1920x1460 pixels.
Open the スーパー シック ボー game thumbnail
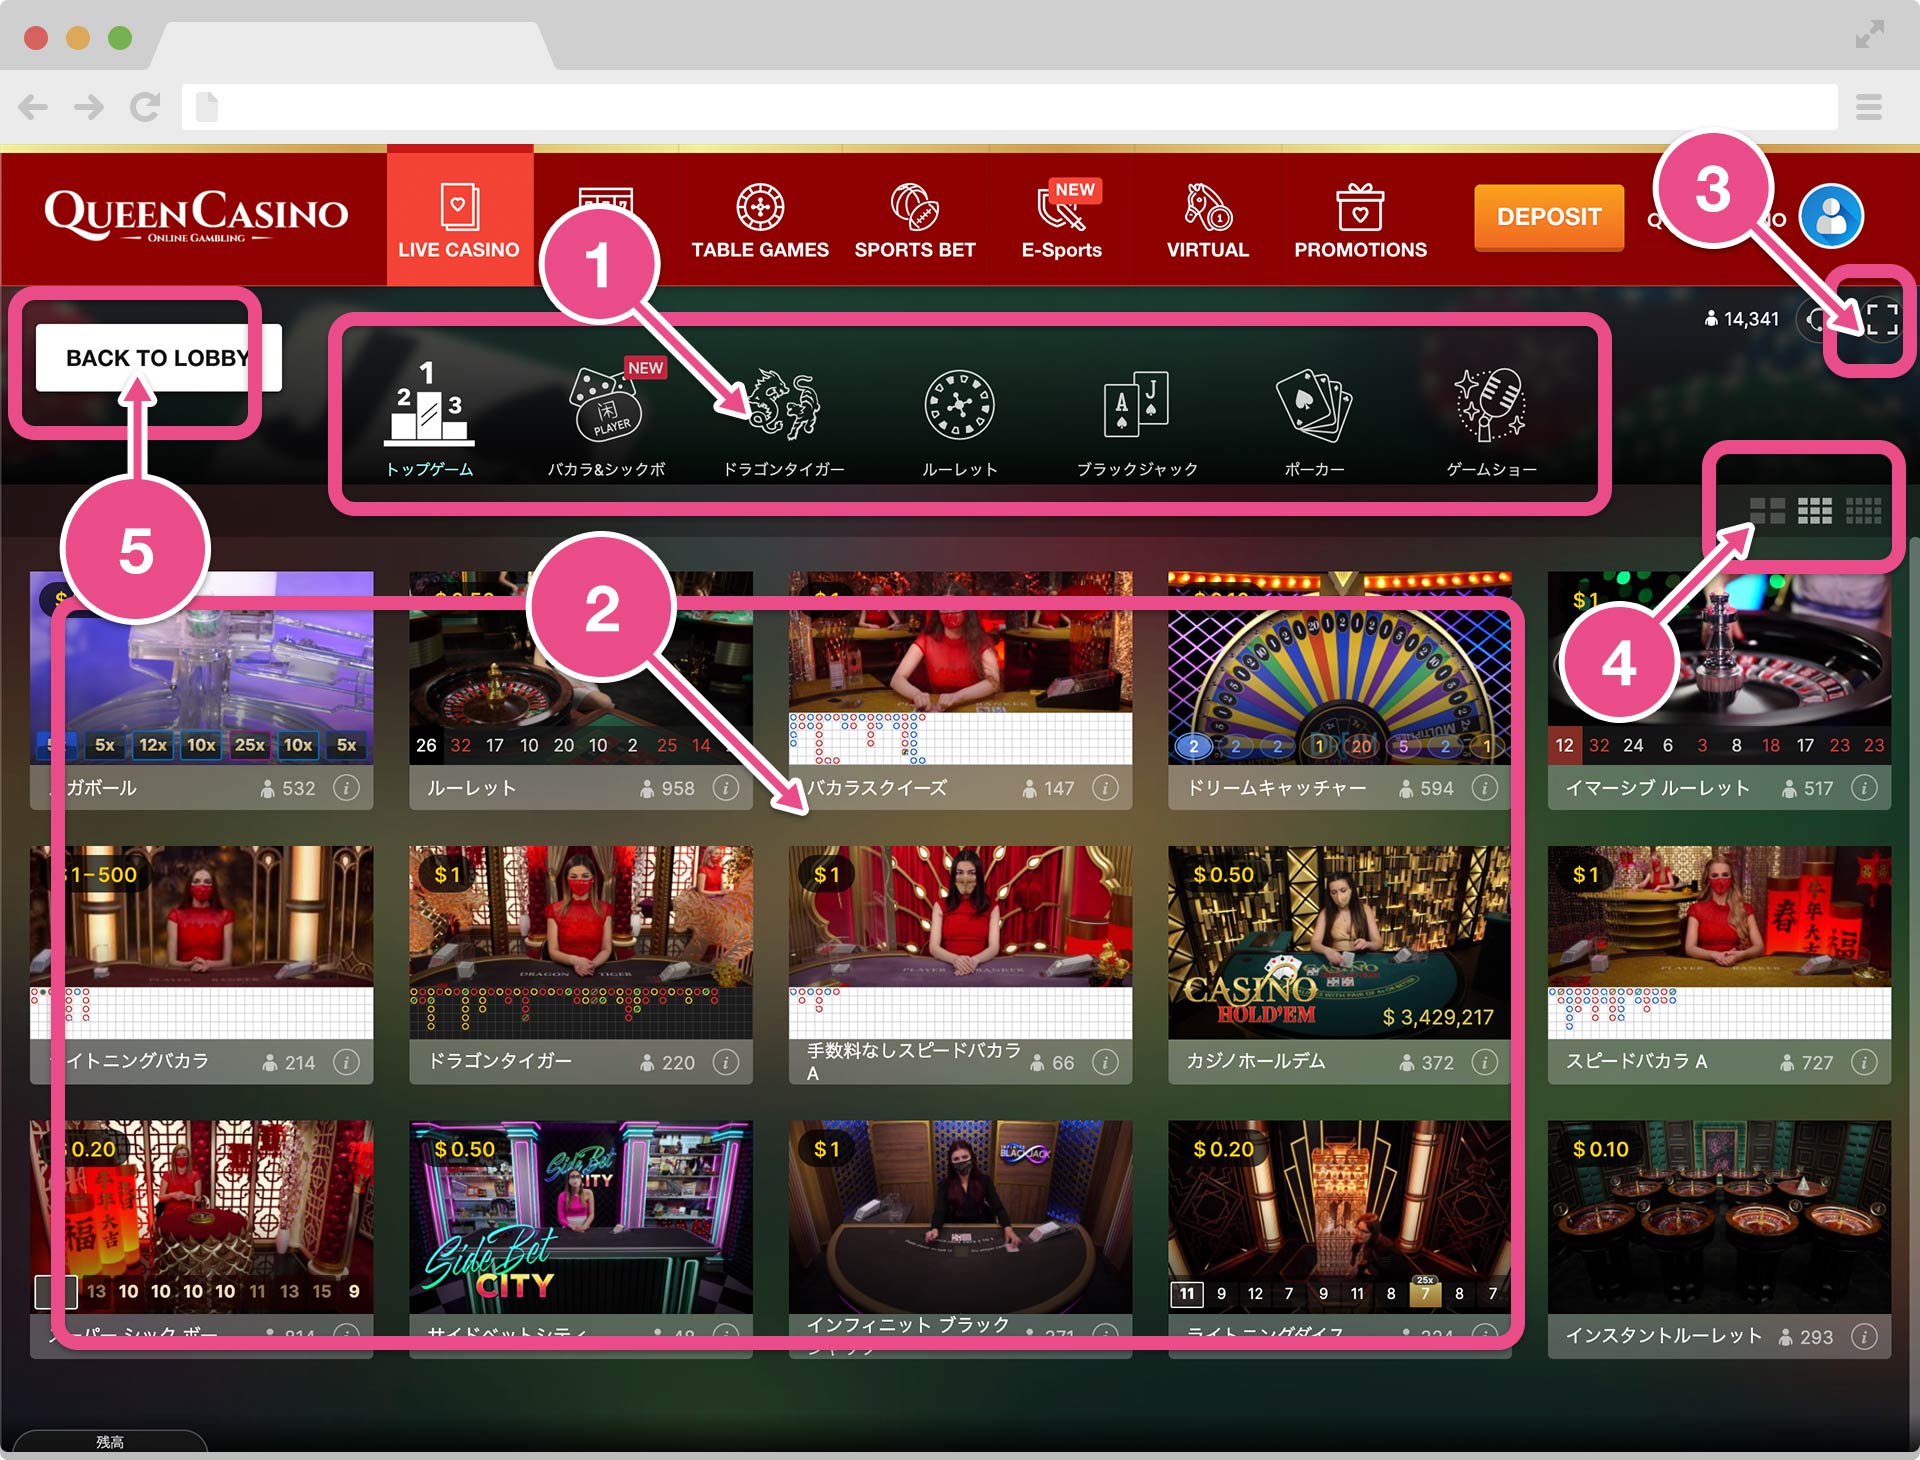201,1217
